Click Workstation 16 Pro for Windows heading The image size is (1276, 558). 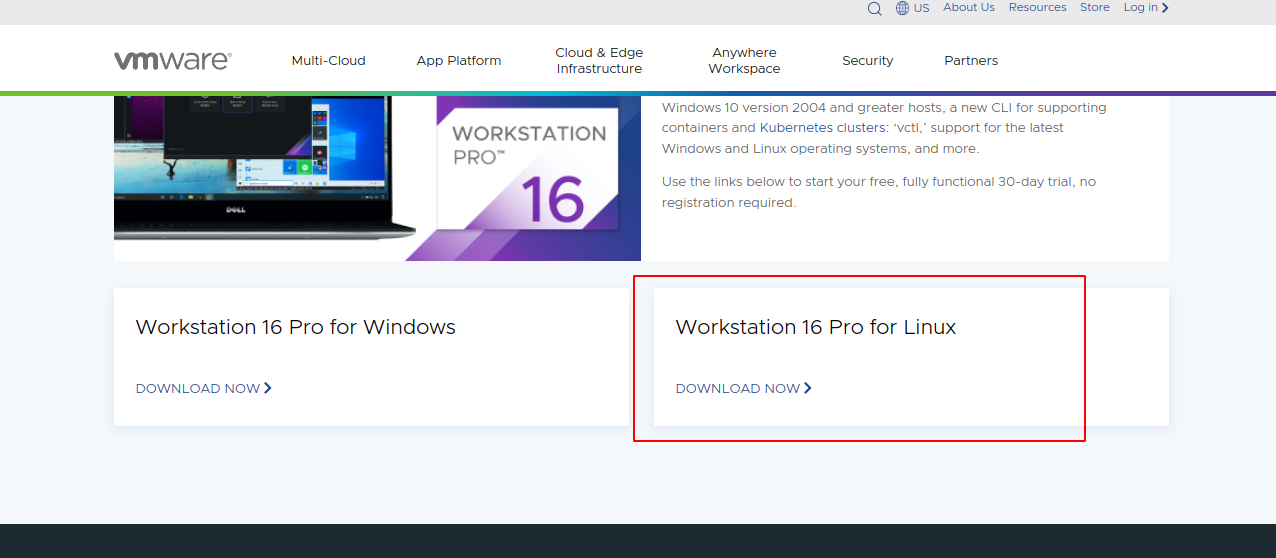[296, 327]
